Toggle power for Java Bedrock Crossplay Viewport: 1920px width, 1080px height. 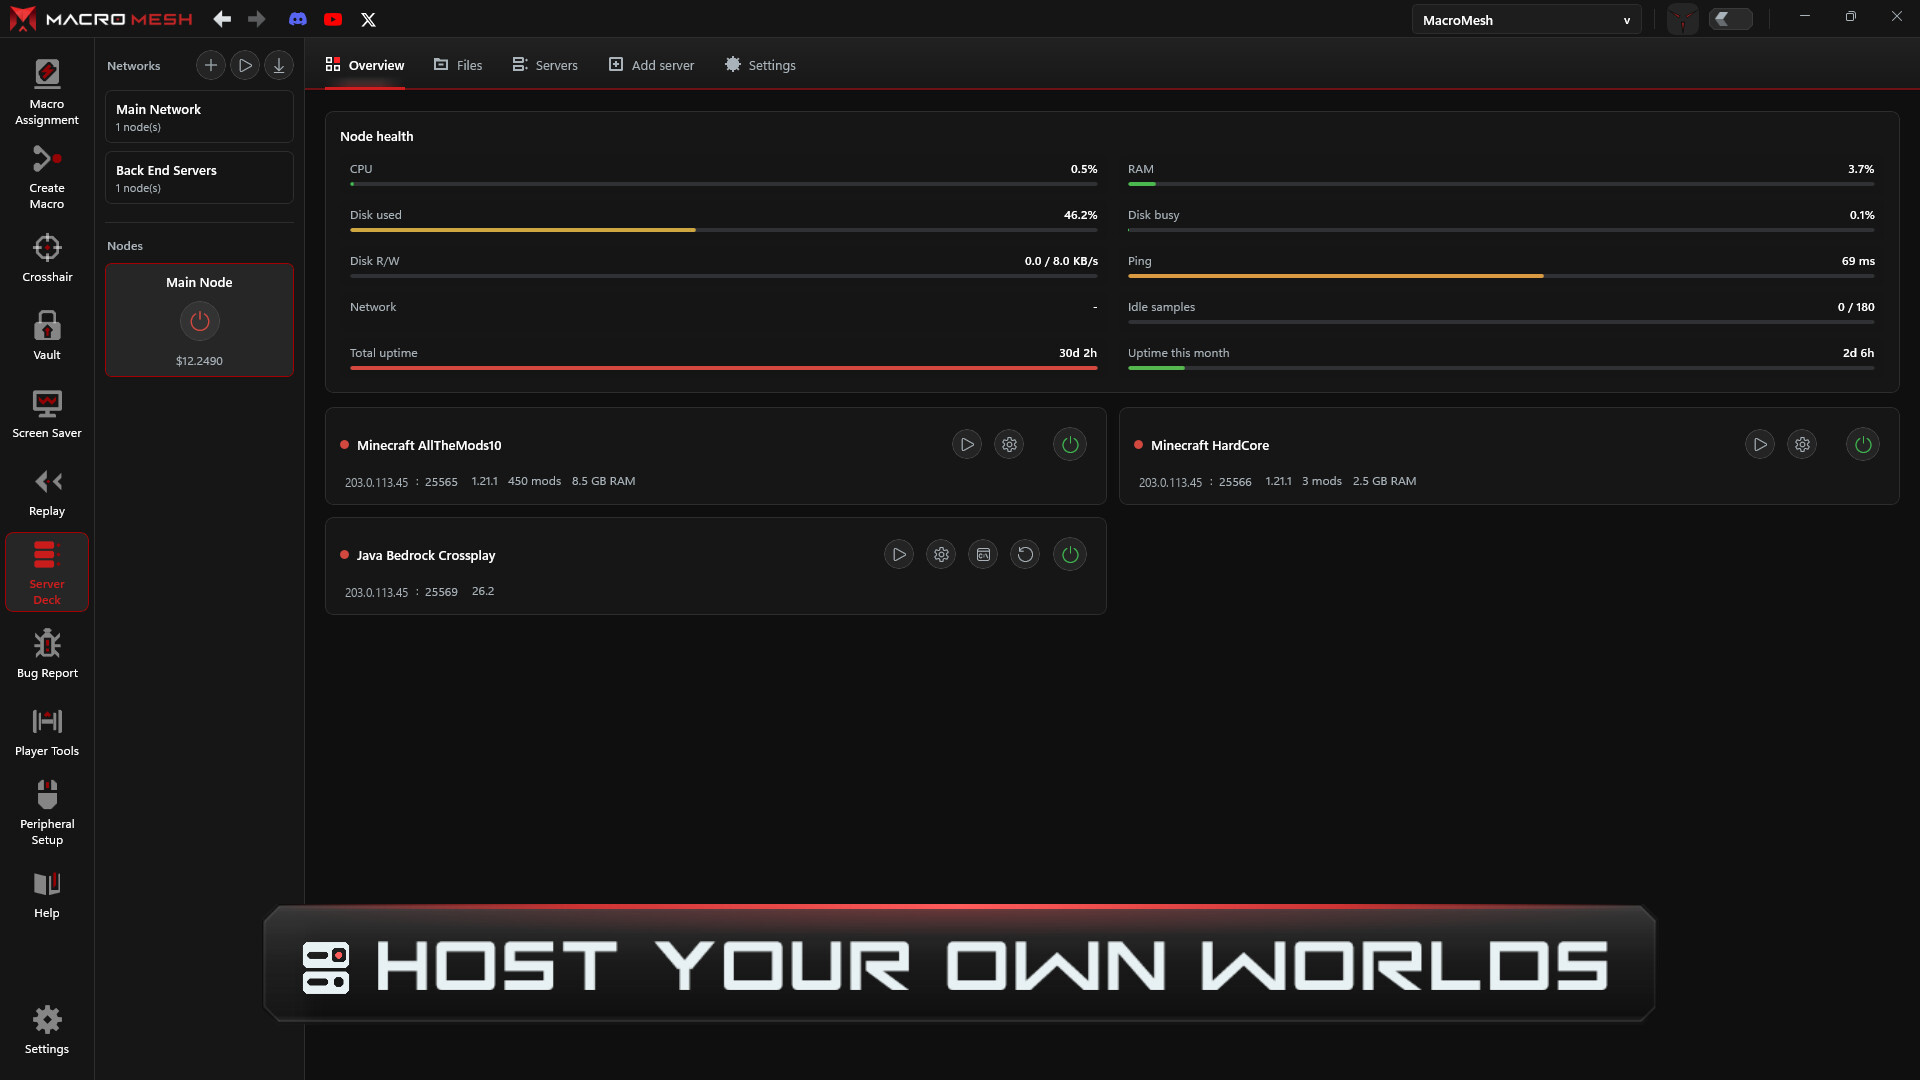(1070, 555)
